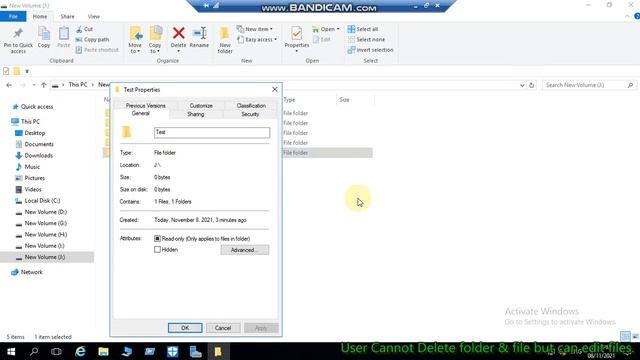This screenshot has height=360, width=640.
Task: Click Paste shortcut in ribbon
Action: (x=97, y=50)
